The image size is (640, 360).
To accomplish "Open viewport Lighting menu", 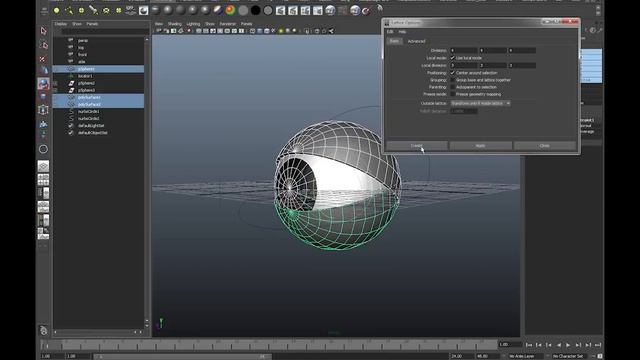I will click(x=193, y=24).
